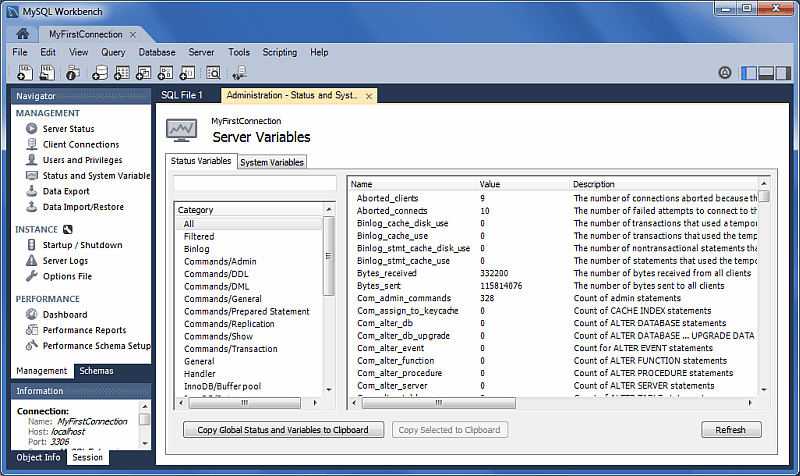
Task: Create a new SQL tab icon
Action: coord(24,73)
